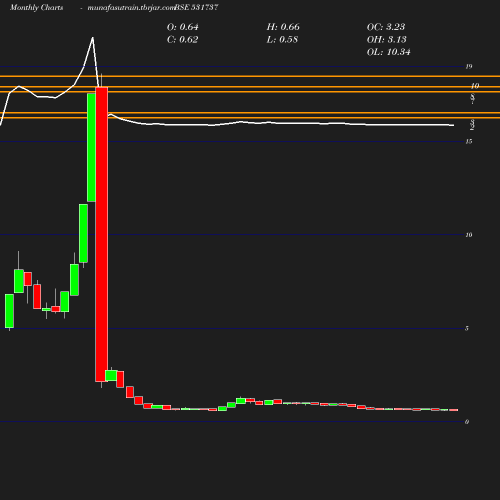The width and height of the screenshot is (500, 500).
Task: Click the munafasutra website watermark text
Action: [x=131, y=8]
